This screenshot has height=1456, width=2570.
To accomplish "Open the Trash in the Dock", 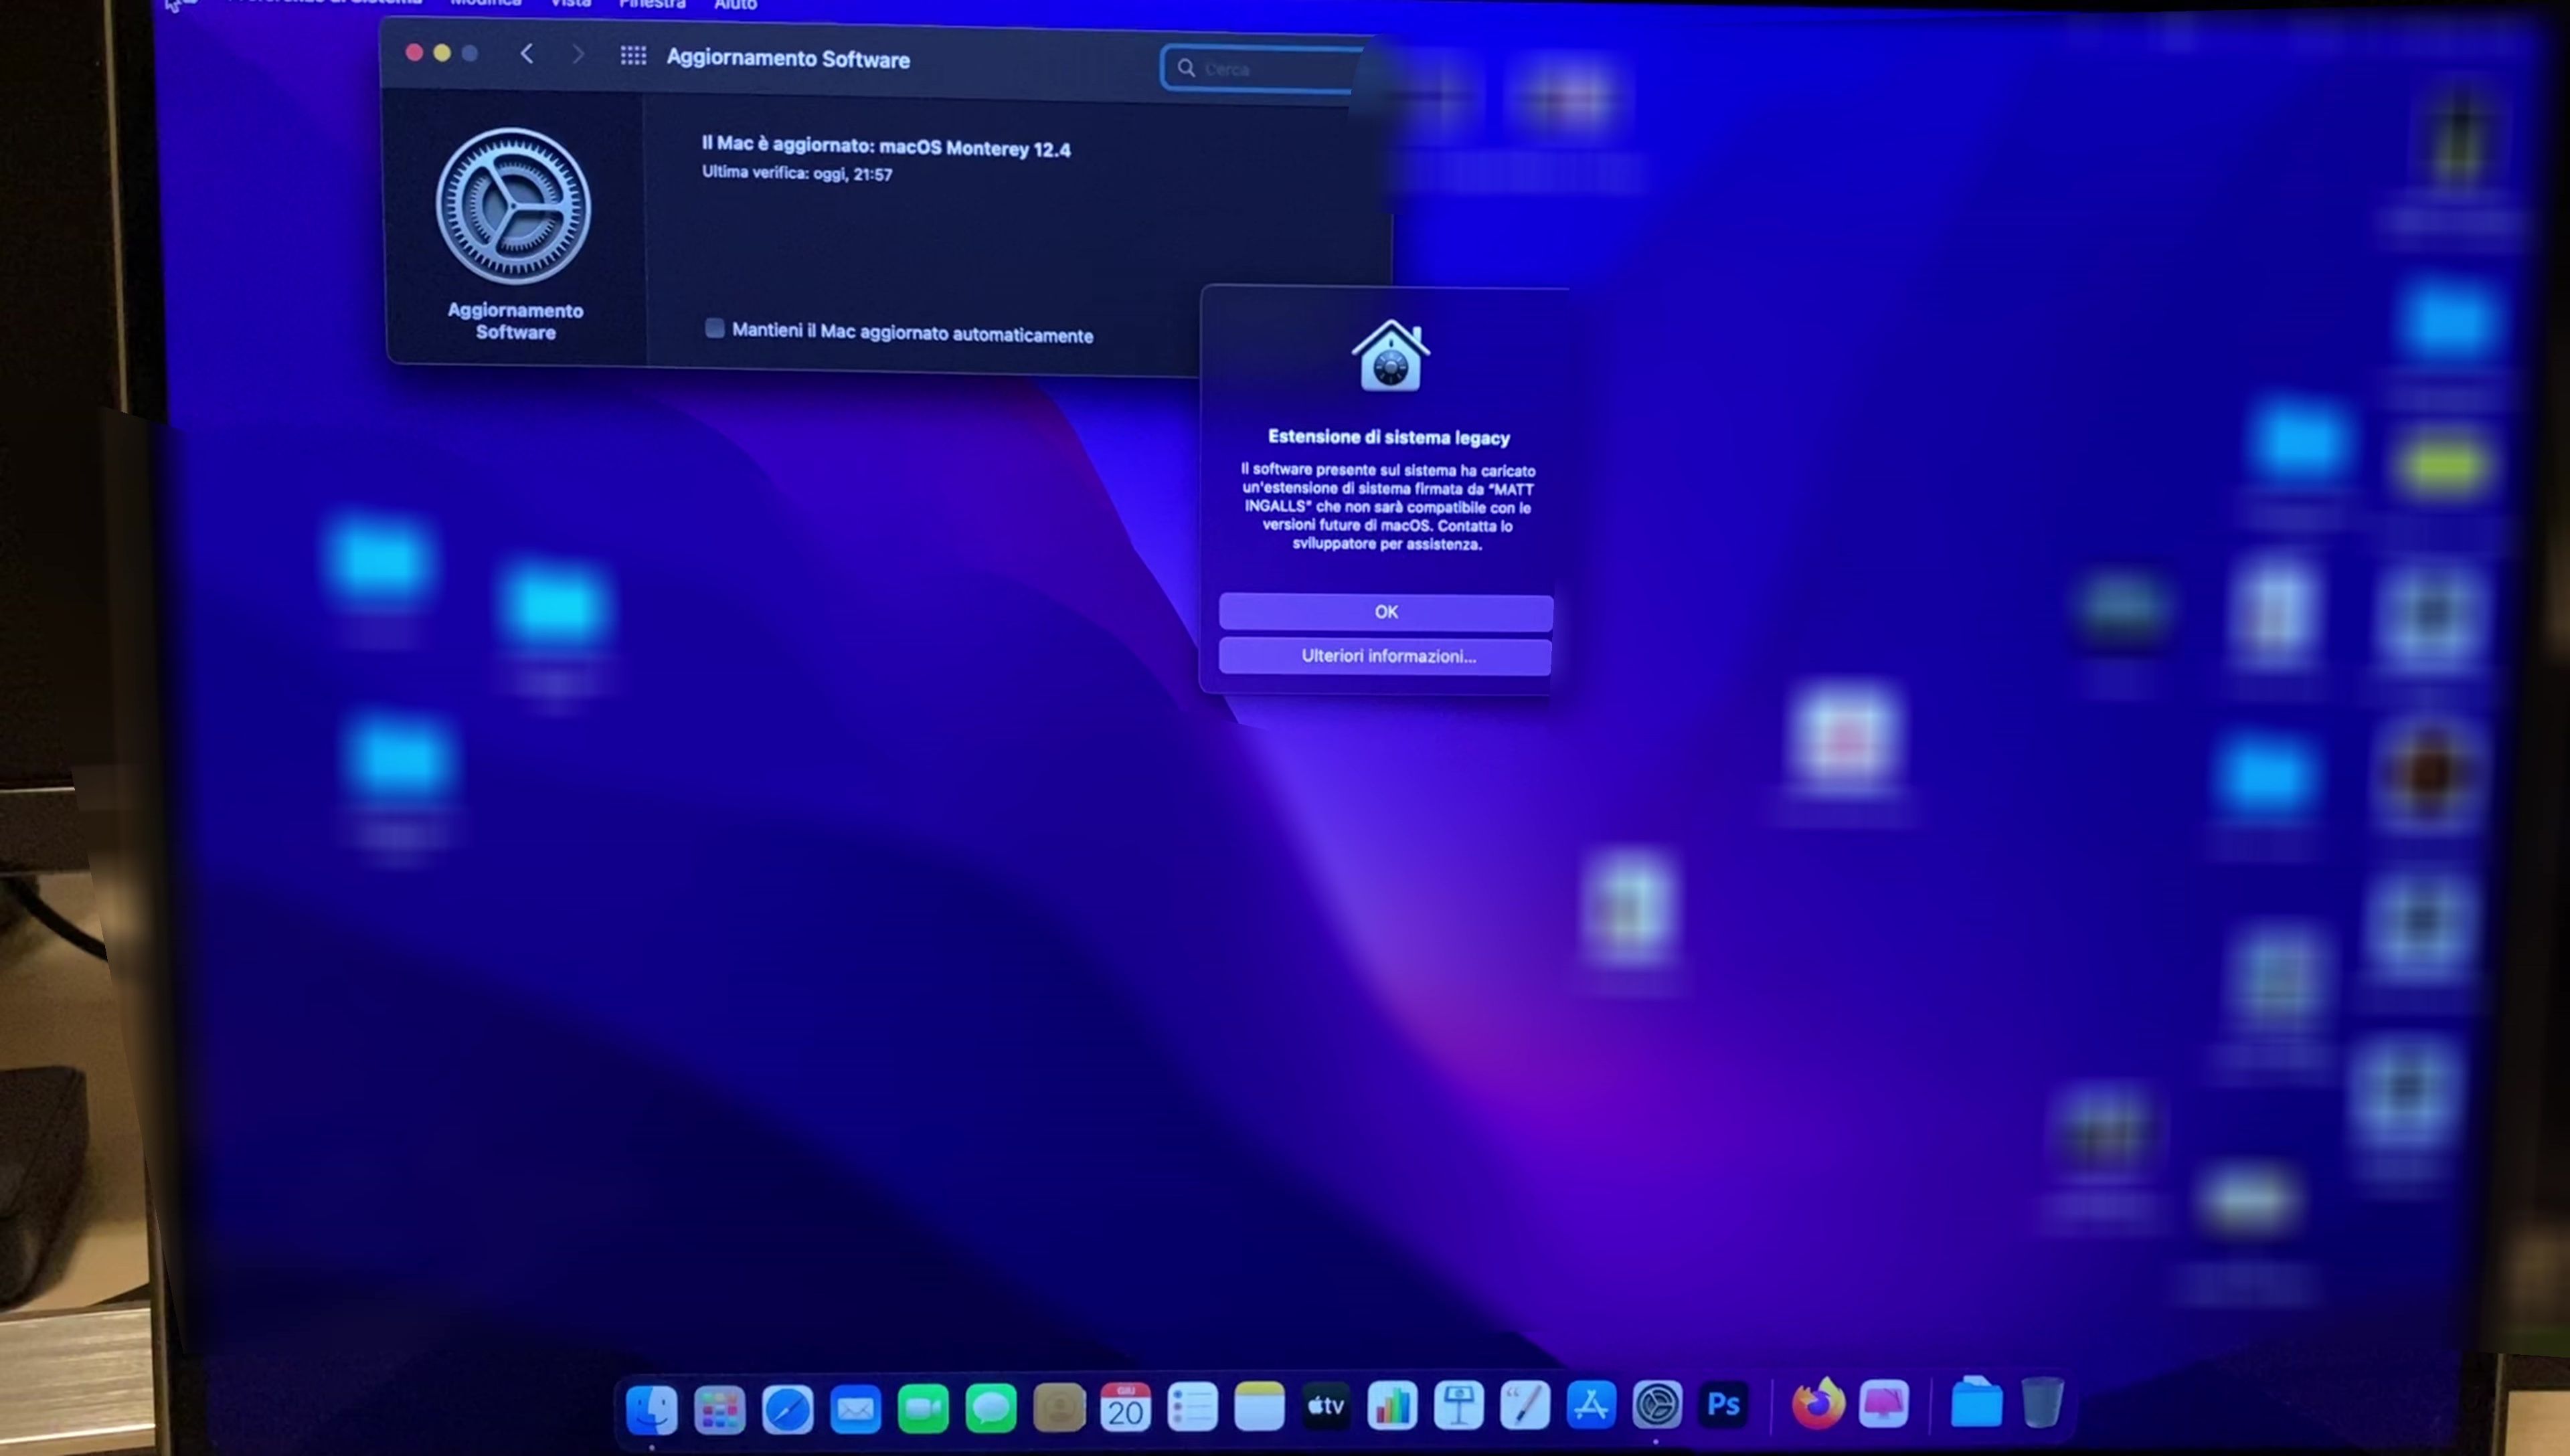I will pyautogui.click(x=2042, y=1402).
